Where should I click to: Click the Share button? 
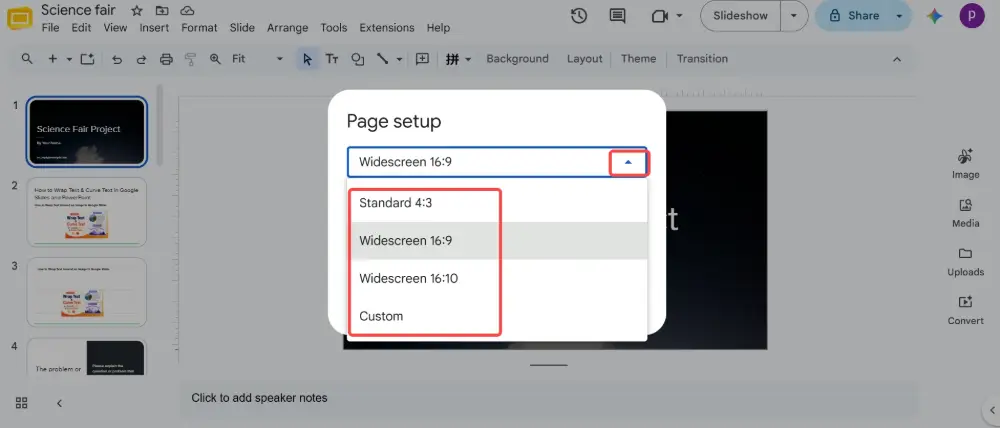pyautogui.click(x=854, y=16)
